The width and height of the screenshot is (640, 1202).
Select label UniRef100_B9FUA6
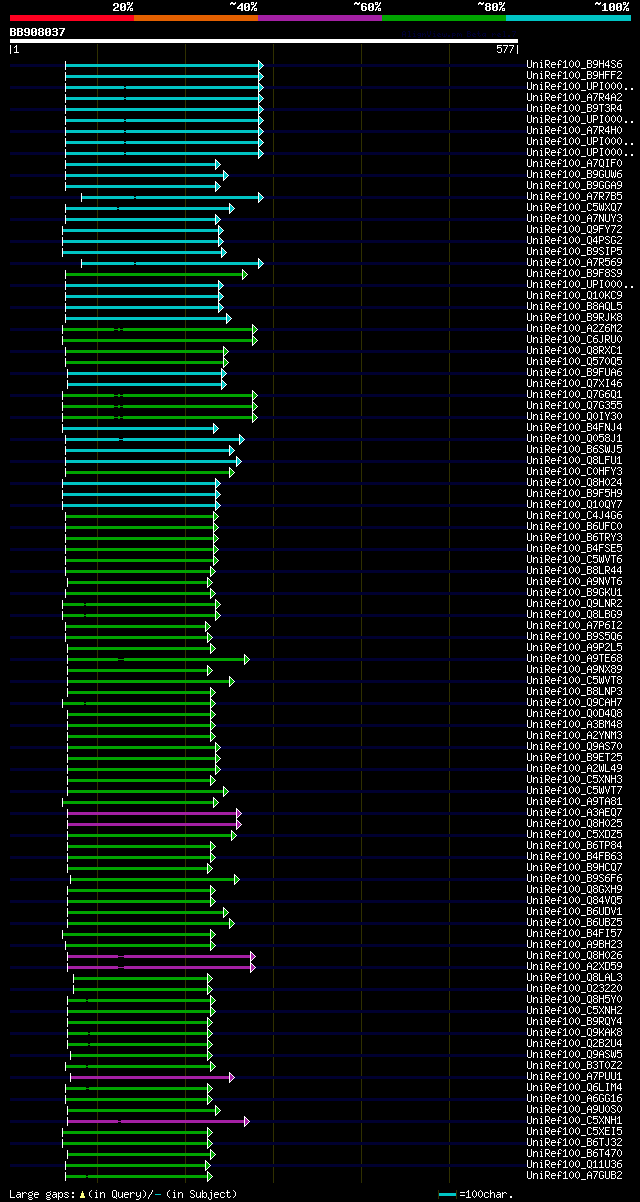(574, 372)
